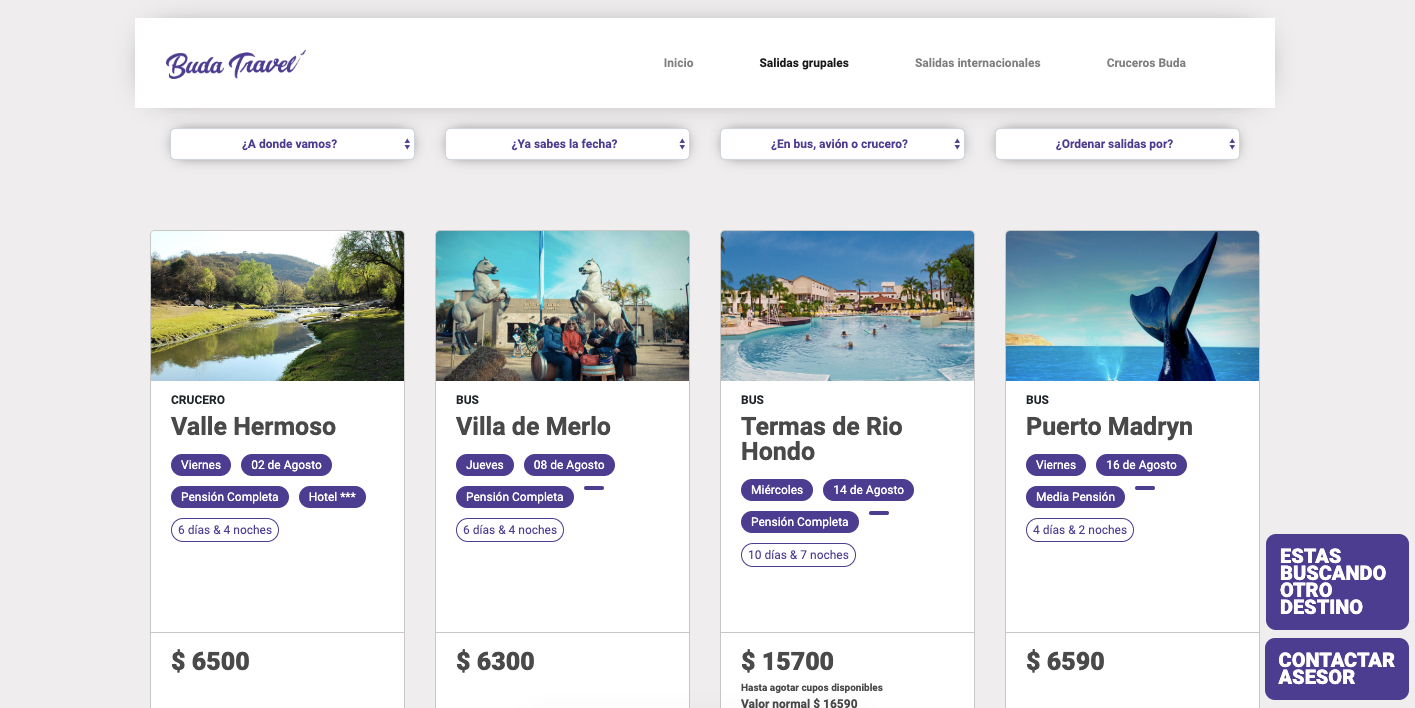
Task: Click the Media Pensión tag
Action: click(1076, 497)
